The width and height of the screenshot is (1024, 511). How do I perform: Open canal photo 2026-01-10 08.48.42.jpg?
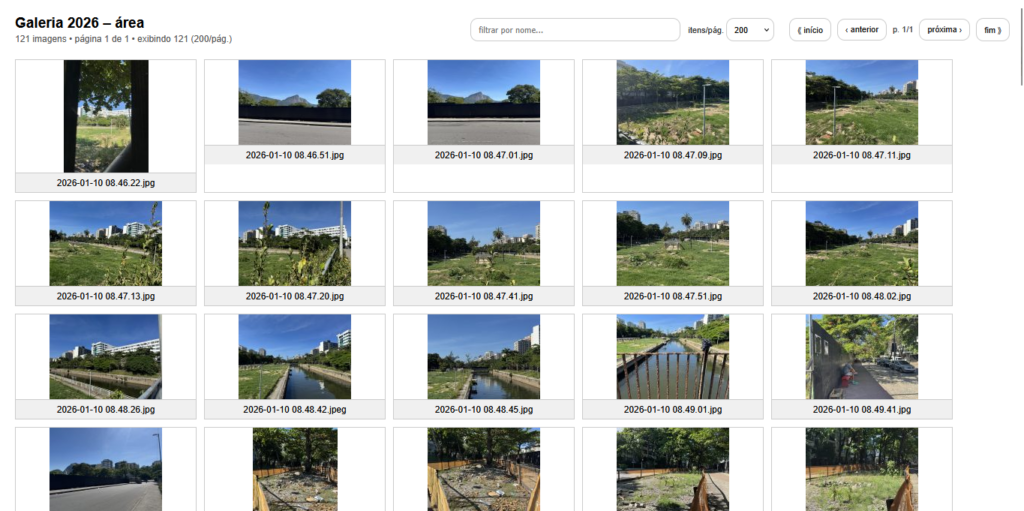pyautogui.click(x=294, y=357)
